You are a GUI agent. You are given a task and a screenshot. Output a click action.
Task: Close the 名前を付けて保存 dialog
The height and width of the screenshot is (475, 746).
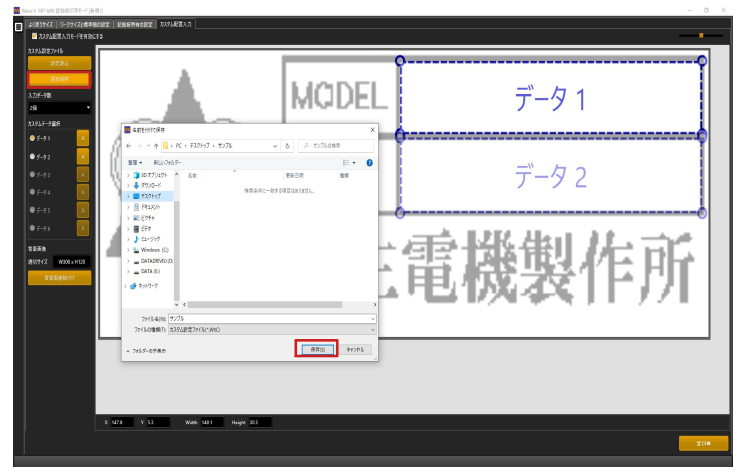[x=373, y=129]
